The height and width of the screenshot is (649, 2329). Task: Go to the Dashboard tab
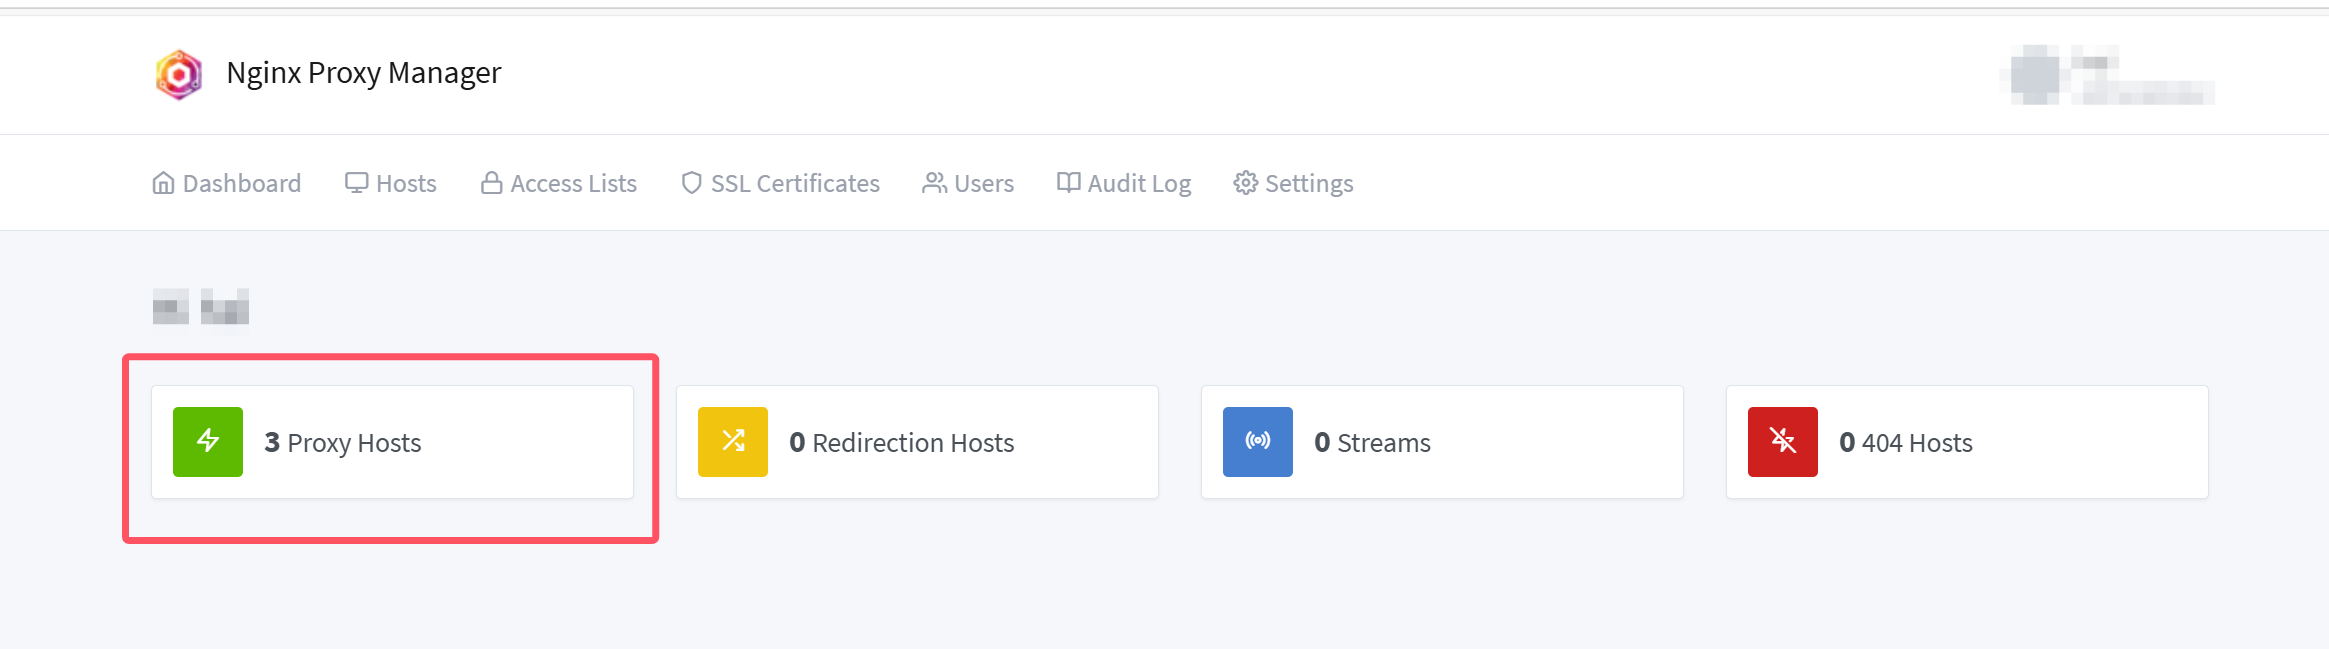[x=226, y=183]
